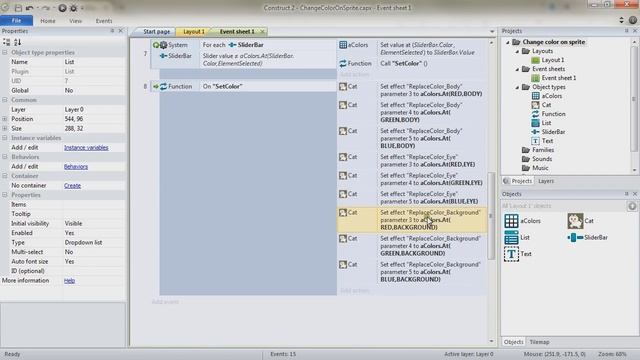Click the Function action icon in event 7

343,64
